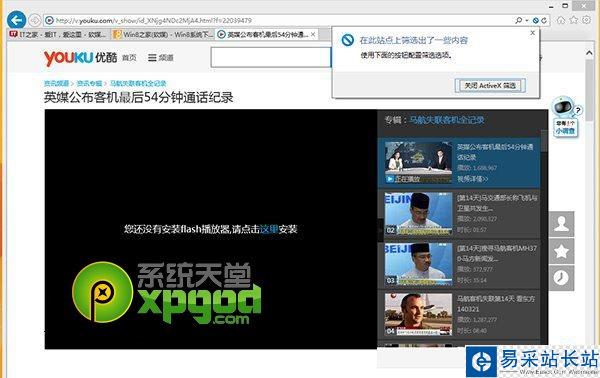Open the browser Home icon
The width and height of the screenshot is (600, 378).
point(561,20)
